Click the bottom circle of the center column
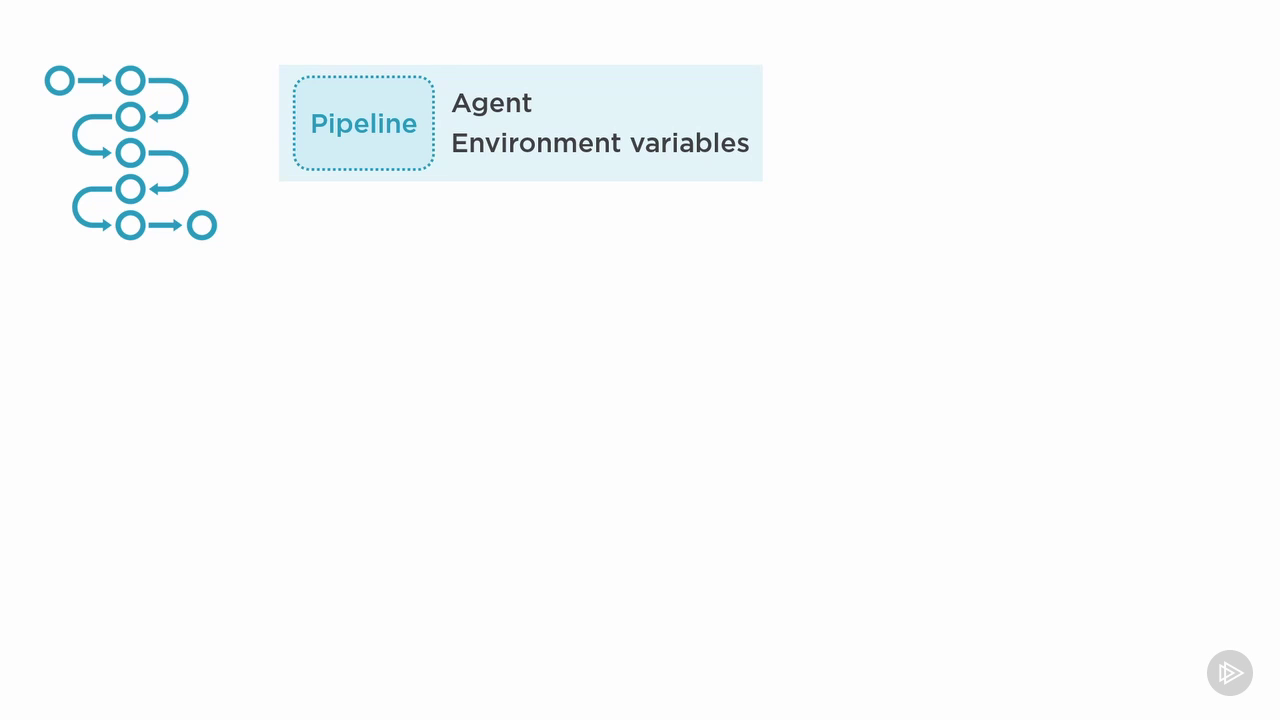1280x720 pixels. point(130,225)
